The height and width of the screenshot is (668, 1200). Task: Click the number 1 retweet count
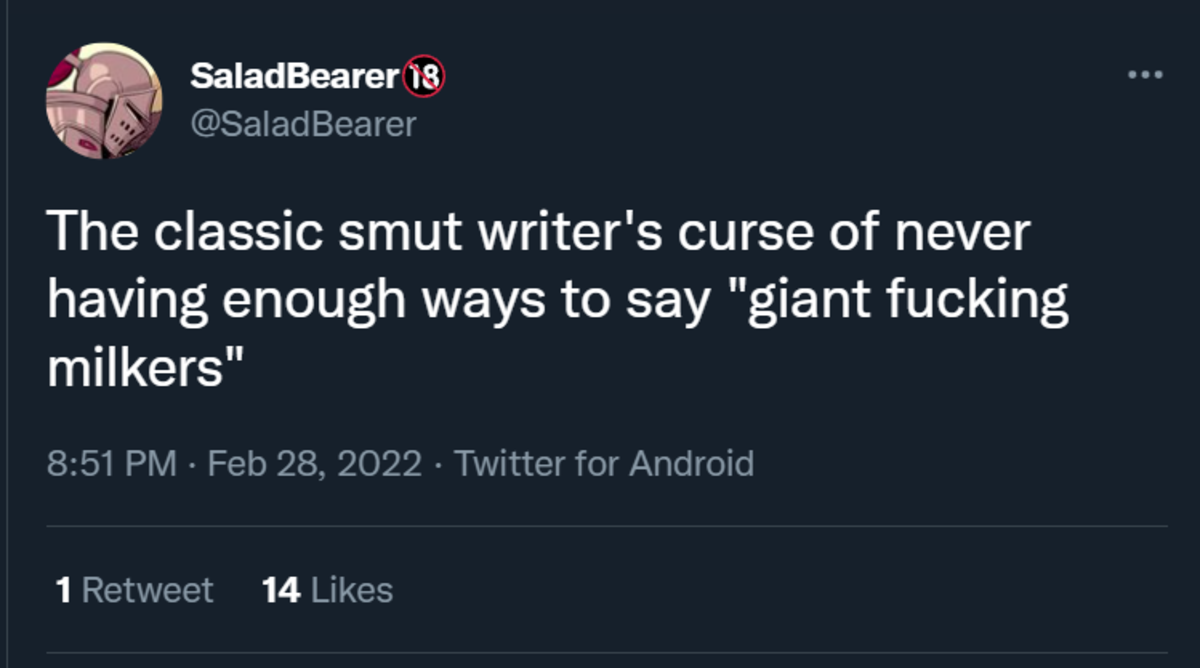(64, 590)
